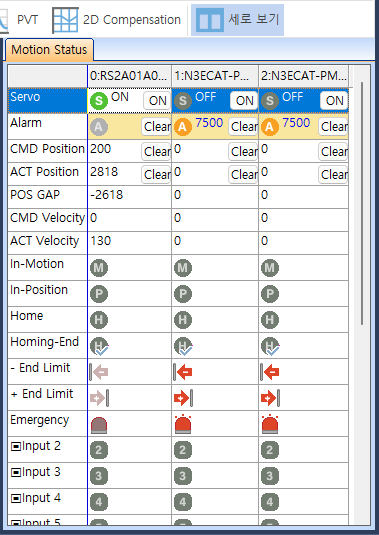
Task: Select column header 1:N3ECAT-P...
Action: click(x=215, y=76)
